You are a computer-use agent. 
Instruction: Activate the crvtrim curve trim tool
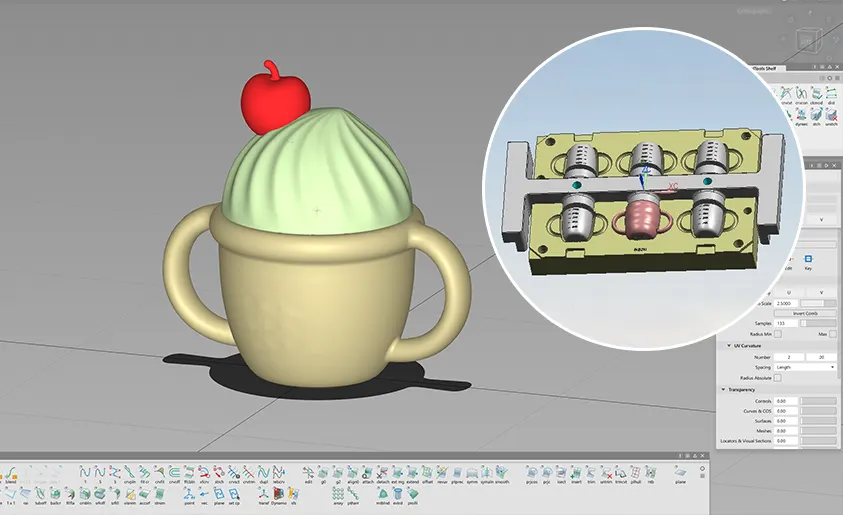[x=249, y=475]
